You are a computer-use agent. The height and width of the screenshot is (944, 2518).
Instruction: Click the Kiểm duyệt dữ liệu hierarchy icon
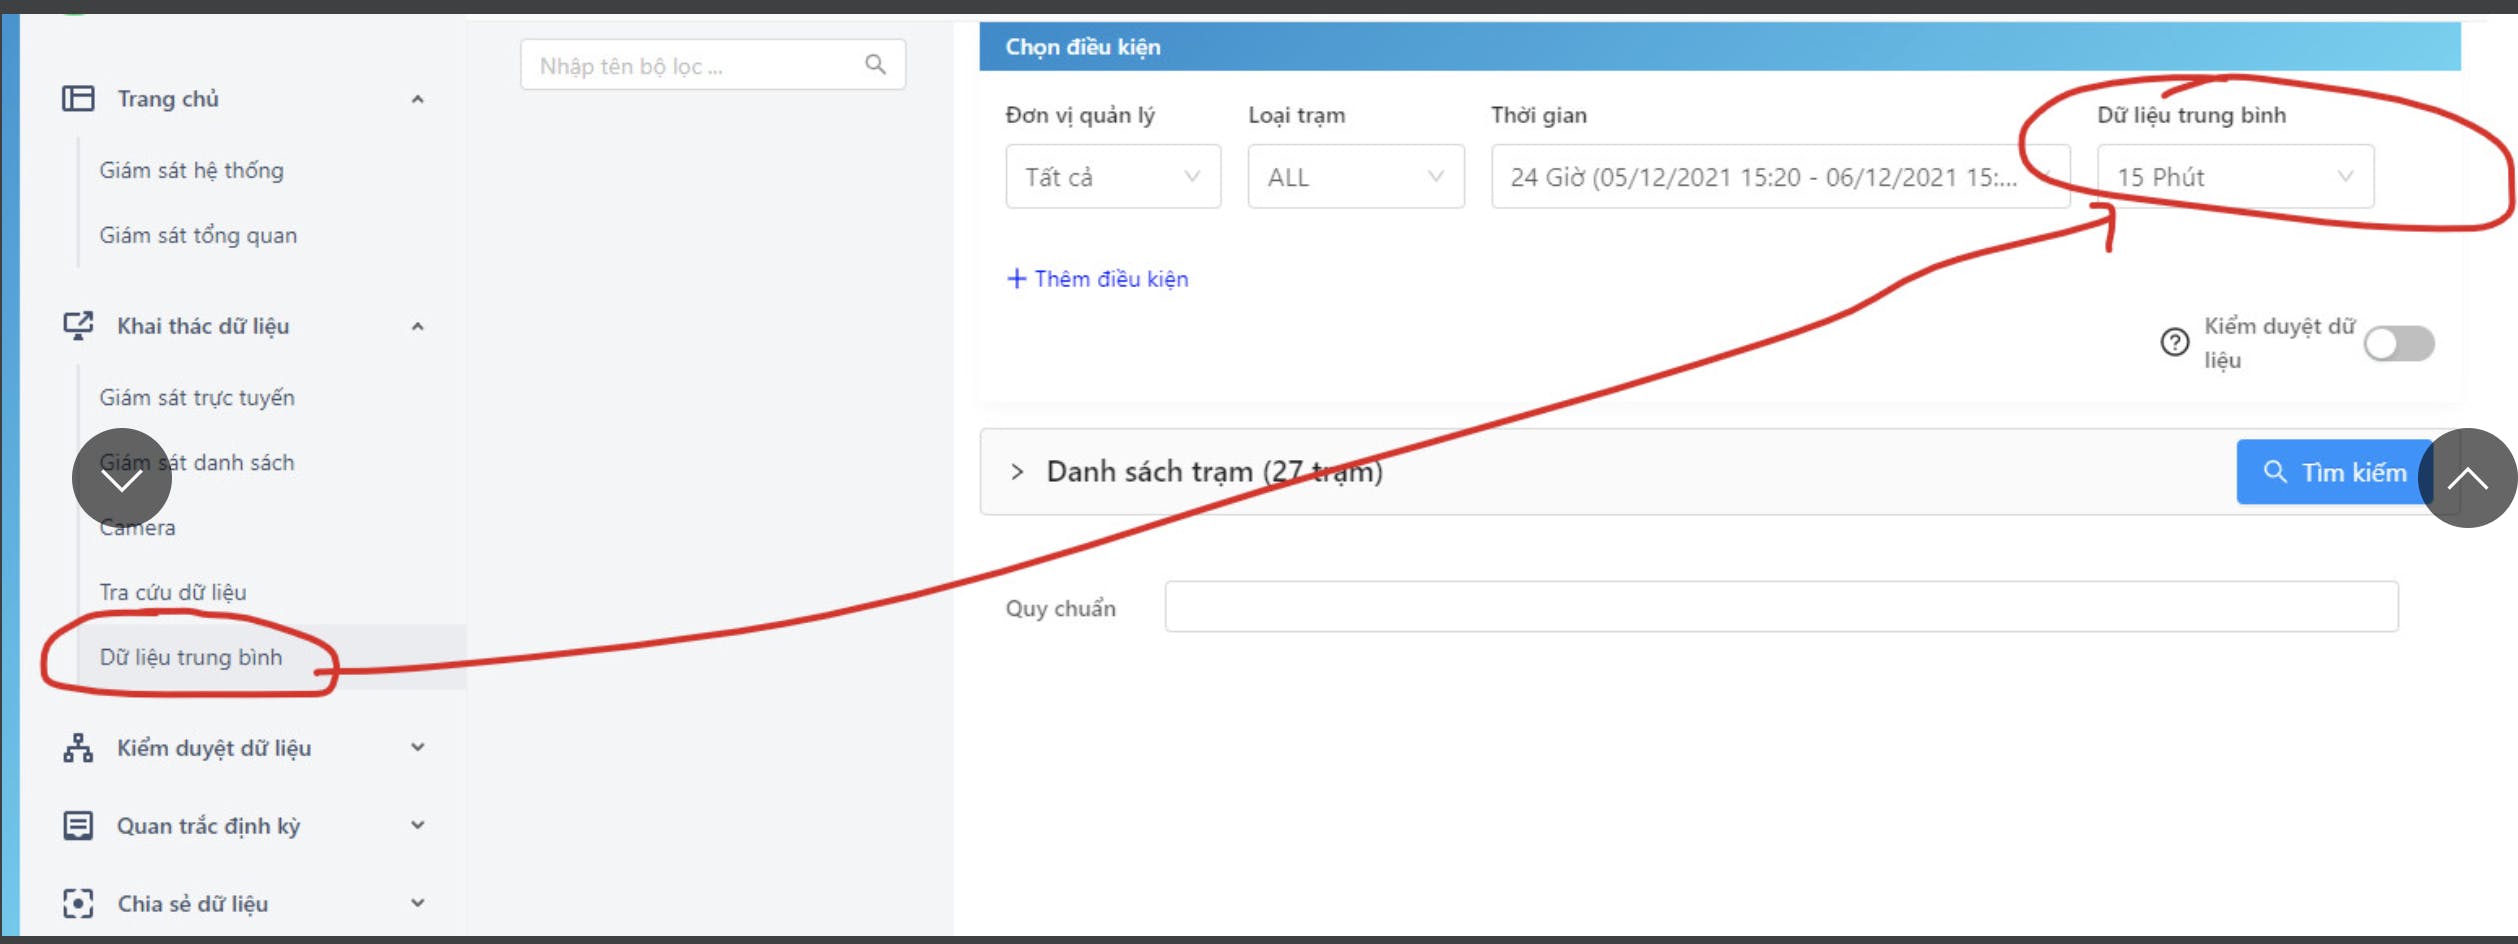[78, 748]
